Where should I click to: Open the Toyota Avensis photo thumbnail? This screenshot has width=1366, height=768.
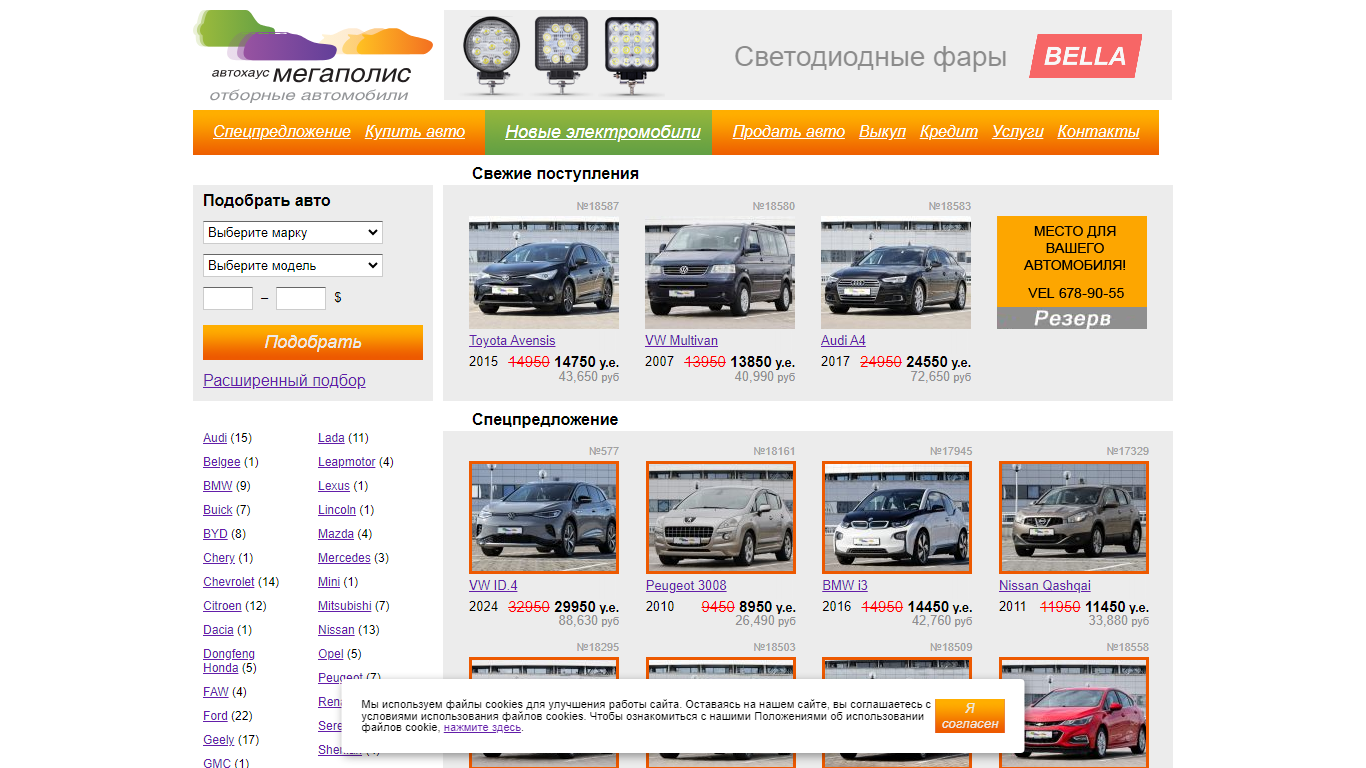click(x=544, y=273)
